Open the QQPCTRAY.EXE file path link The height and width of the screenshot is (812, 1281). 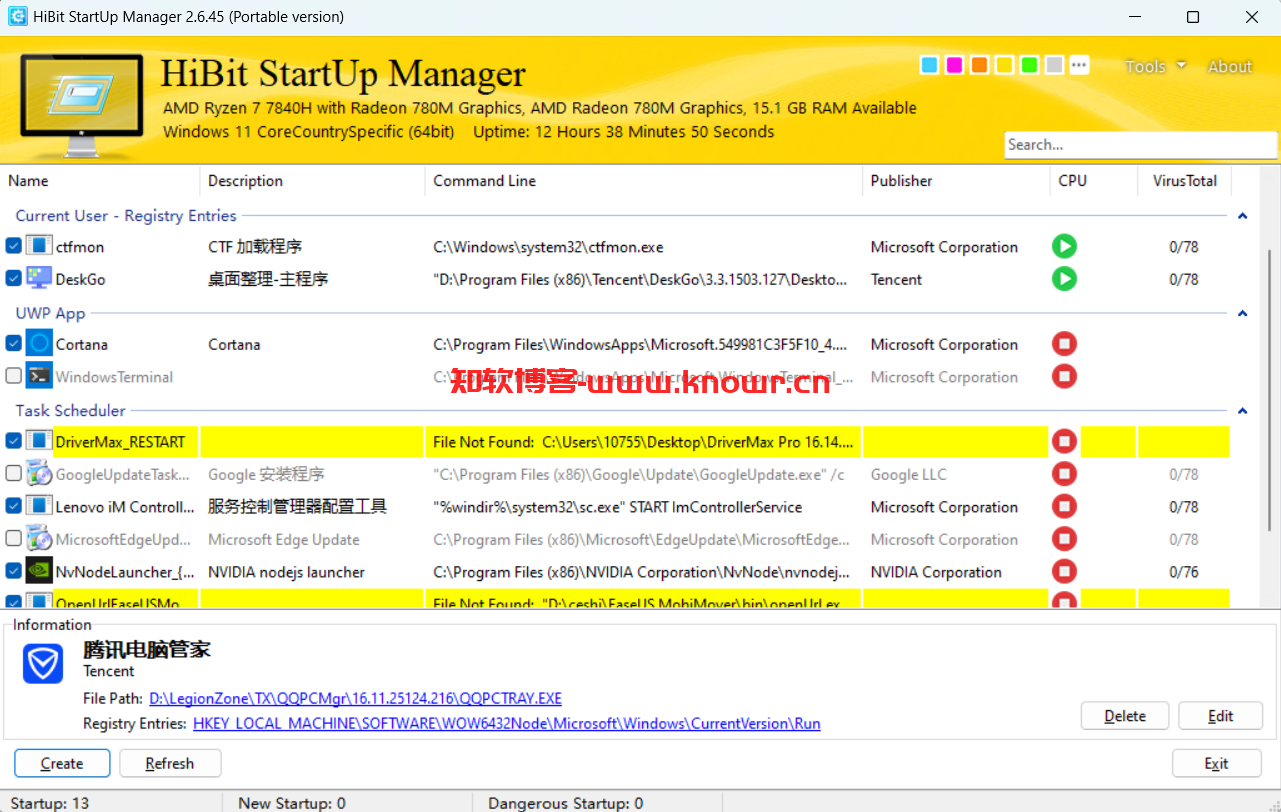point(355,698)
